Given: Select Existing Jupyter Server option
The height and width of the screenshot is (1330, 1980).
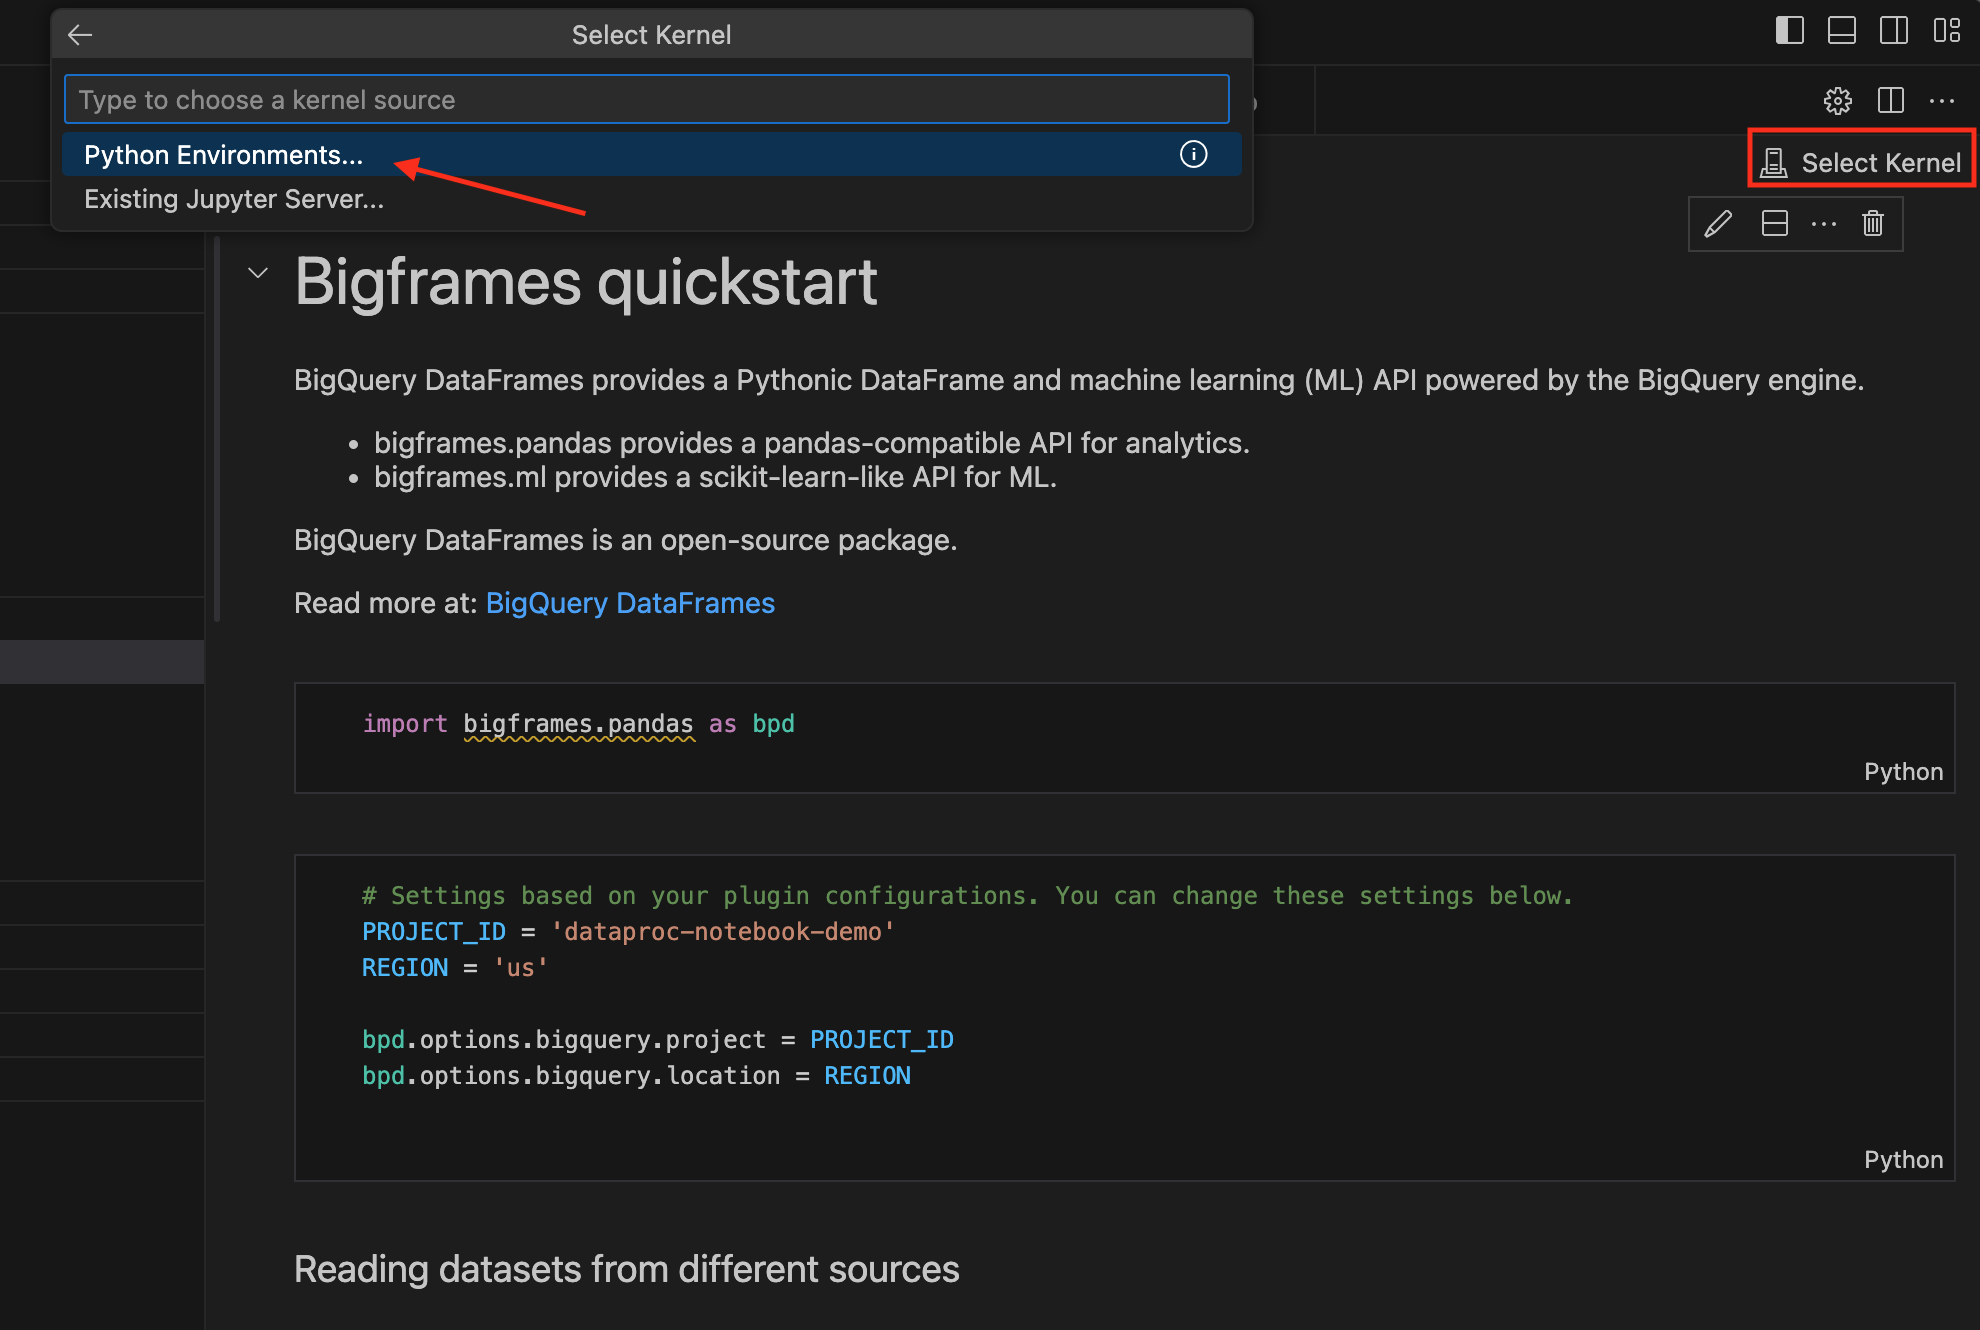Looking at the screenshot, I should pyautogui.click(x=232, y=197).
